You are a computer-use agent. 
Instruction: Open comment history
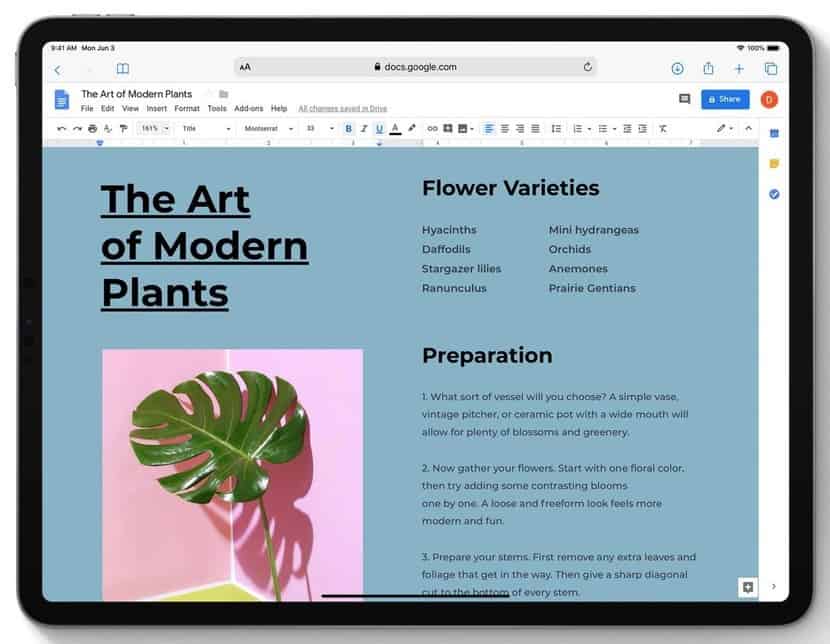pyautogui.click(x=685, y=99)
